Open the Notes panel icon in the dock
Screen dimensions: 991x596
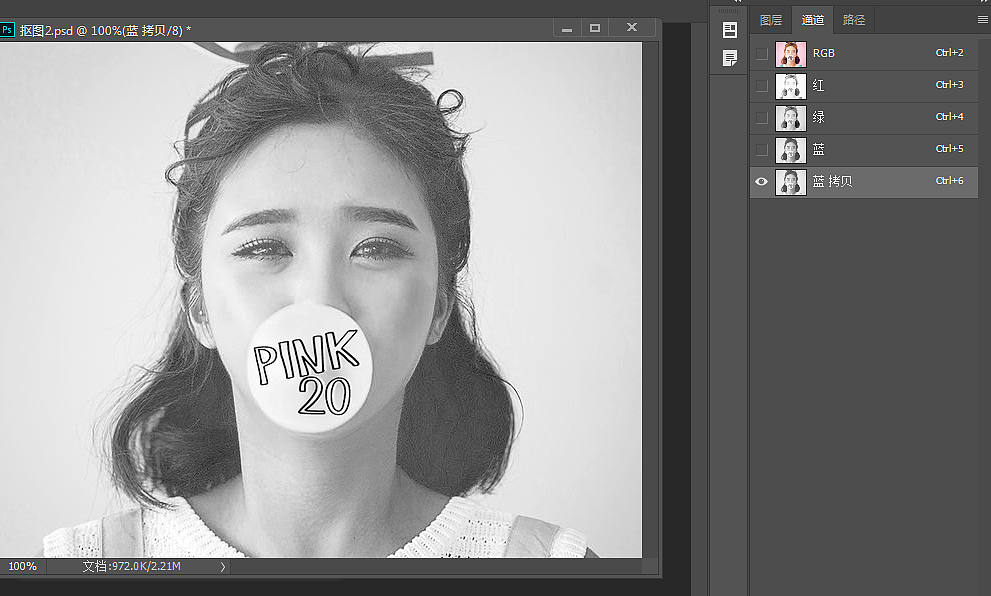(x=730, y=58)
